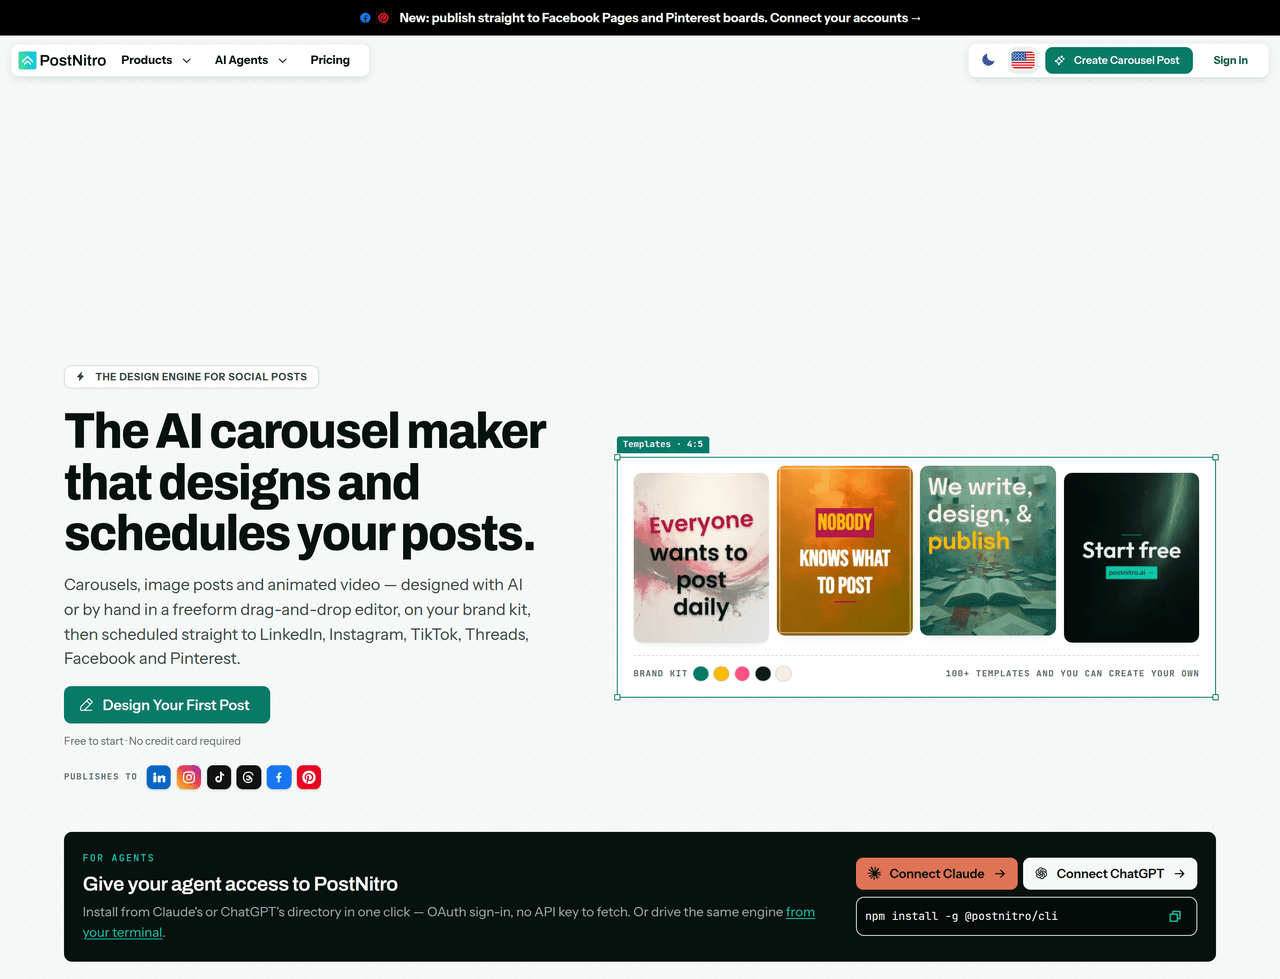Click the PostNitro logo

point(62,60)
